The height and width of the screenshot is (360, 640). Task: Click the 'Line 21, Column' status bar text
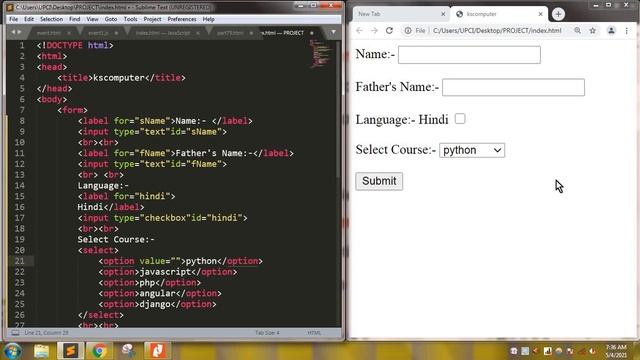[46, 333]
